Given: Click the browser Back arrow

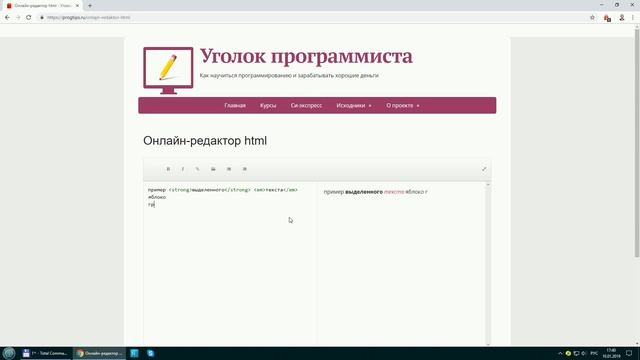Looking at the screenshot, I should pos(7,18).
